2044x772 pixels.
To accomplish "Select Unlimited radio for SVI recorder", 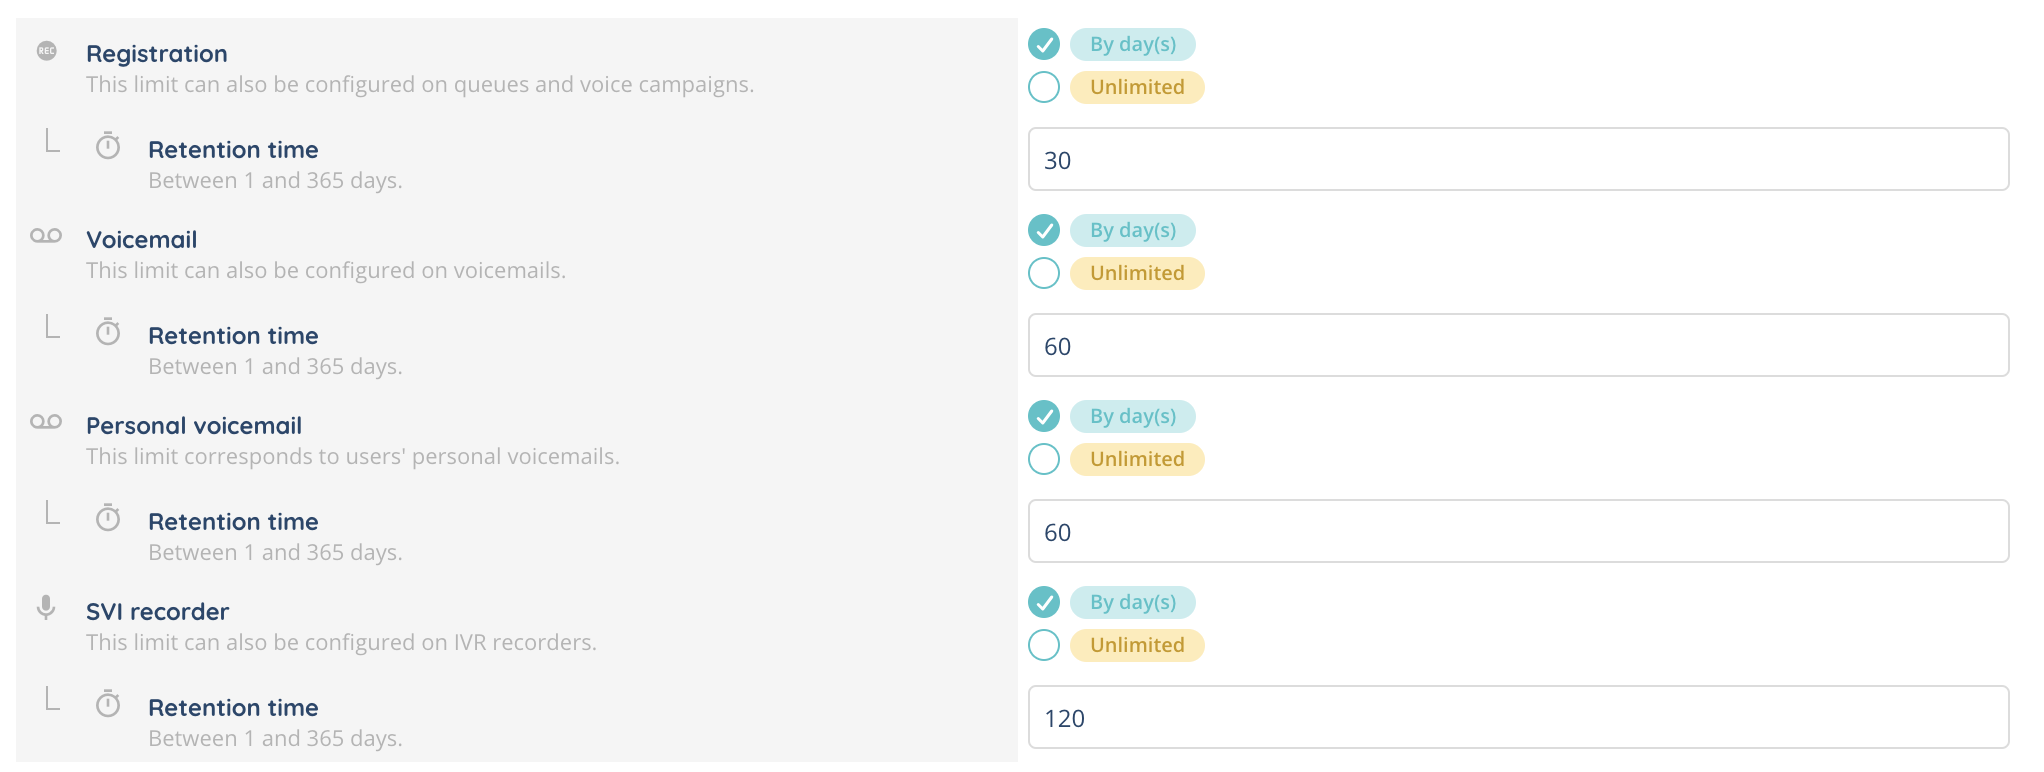I will (x=1044, y=645).
